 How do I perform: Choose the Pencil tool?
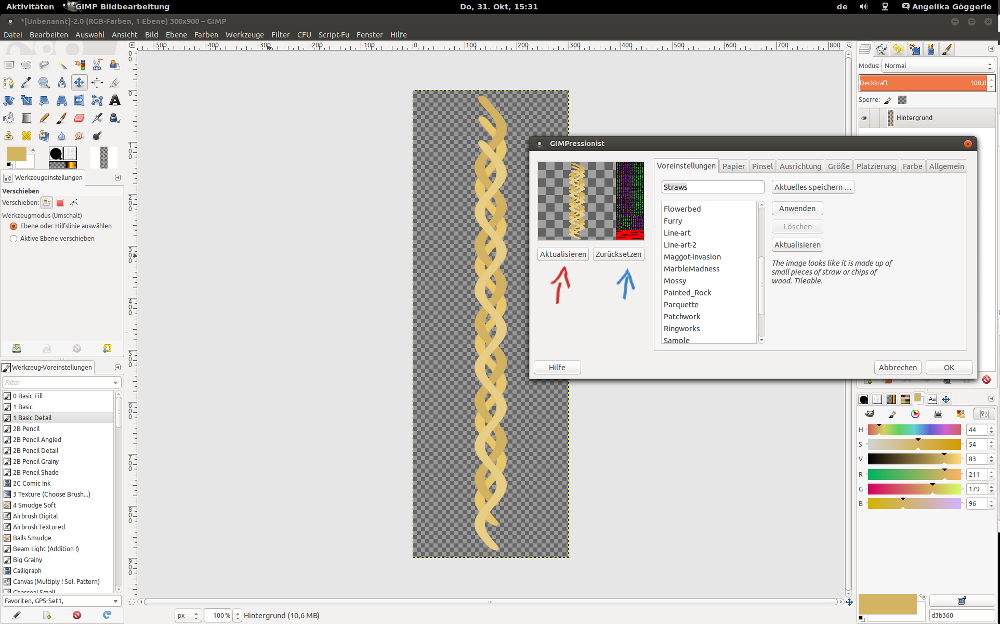click(x=43, y=118)
